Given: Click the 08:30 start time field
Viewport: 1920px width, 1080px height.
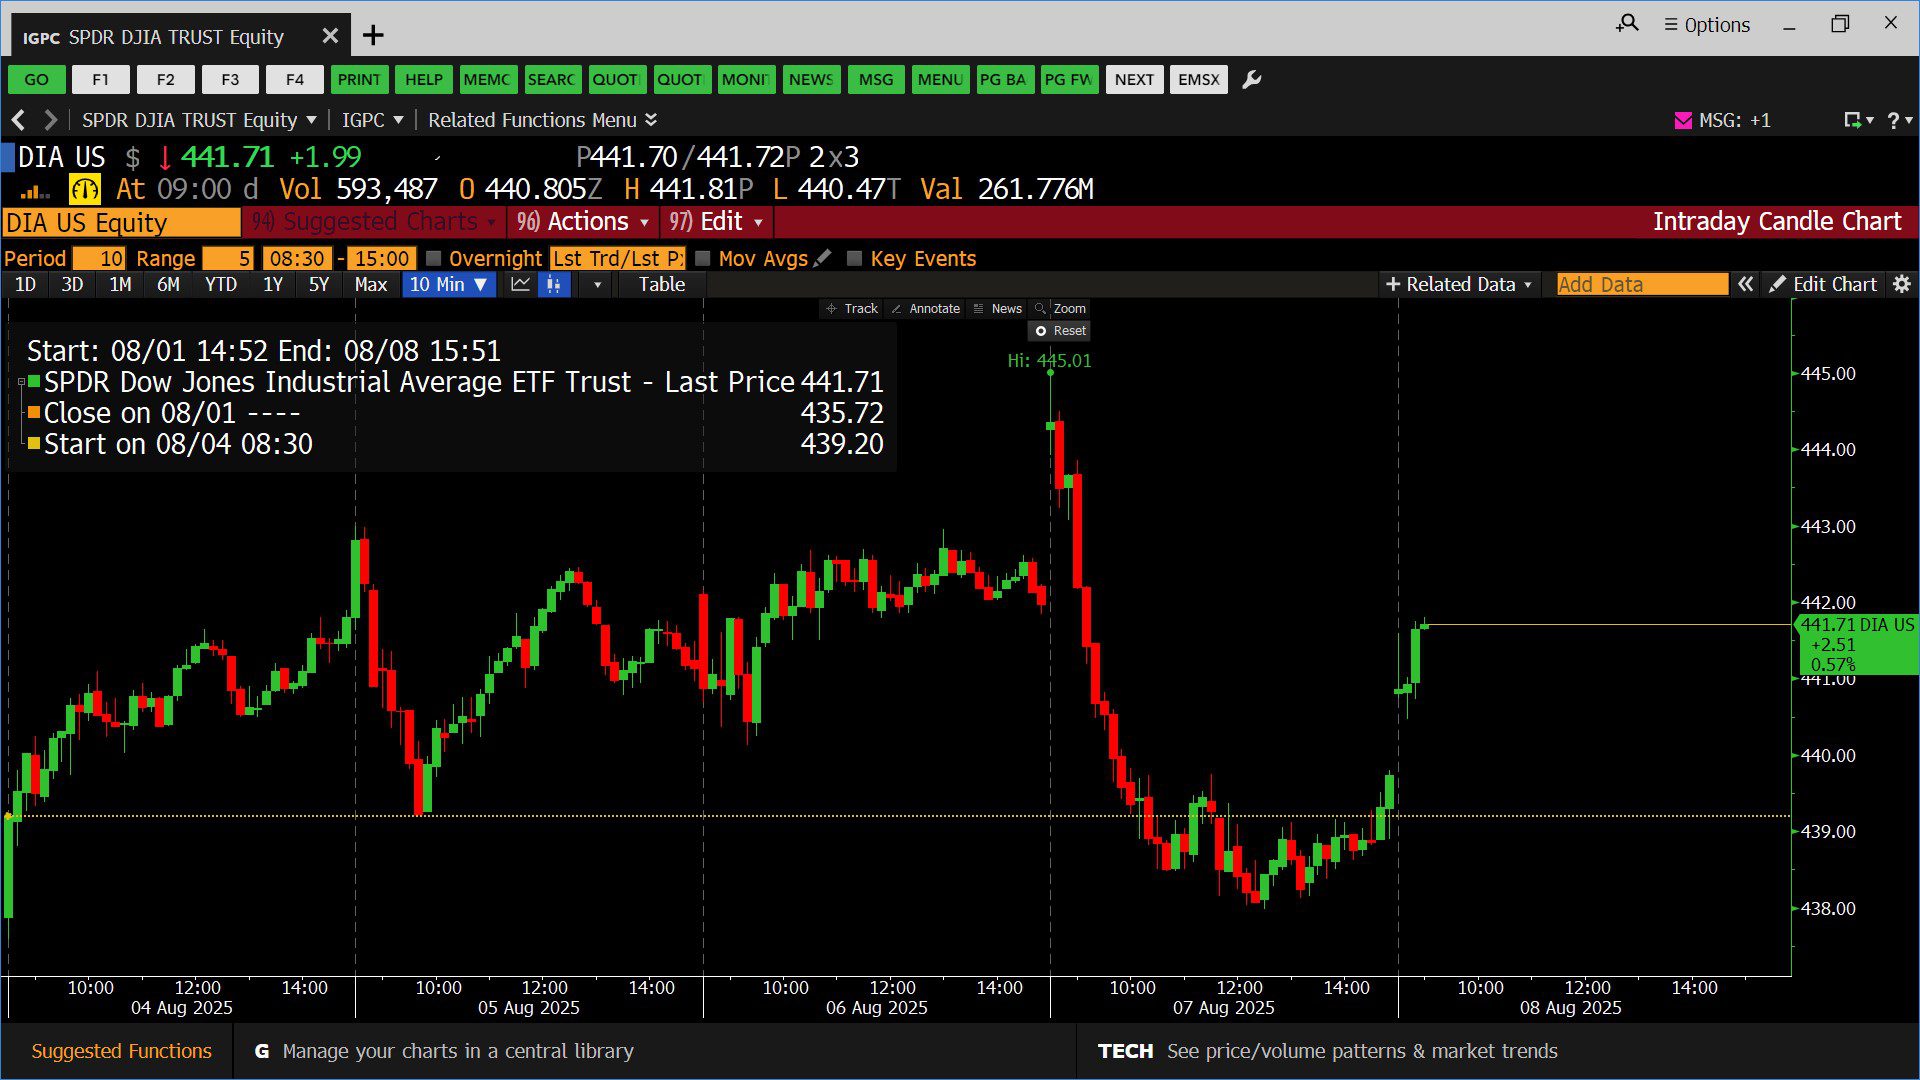Looking at the screenshot, I should 297,258.
